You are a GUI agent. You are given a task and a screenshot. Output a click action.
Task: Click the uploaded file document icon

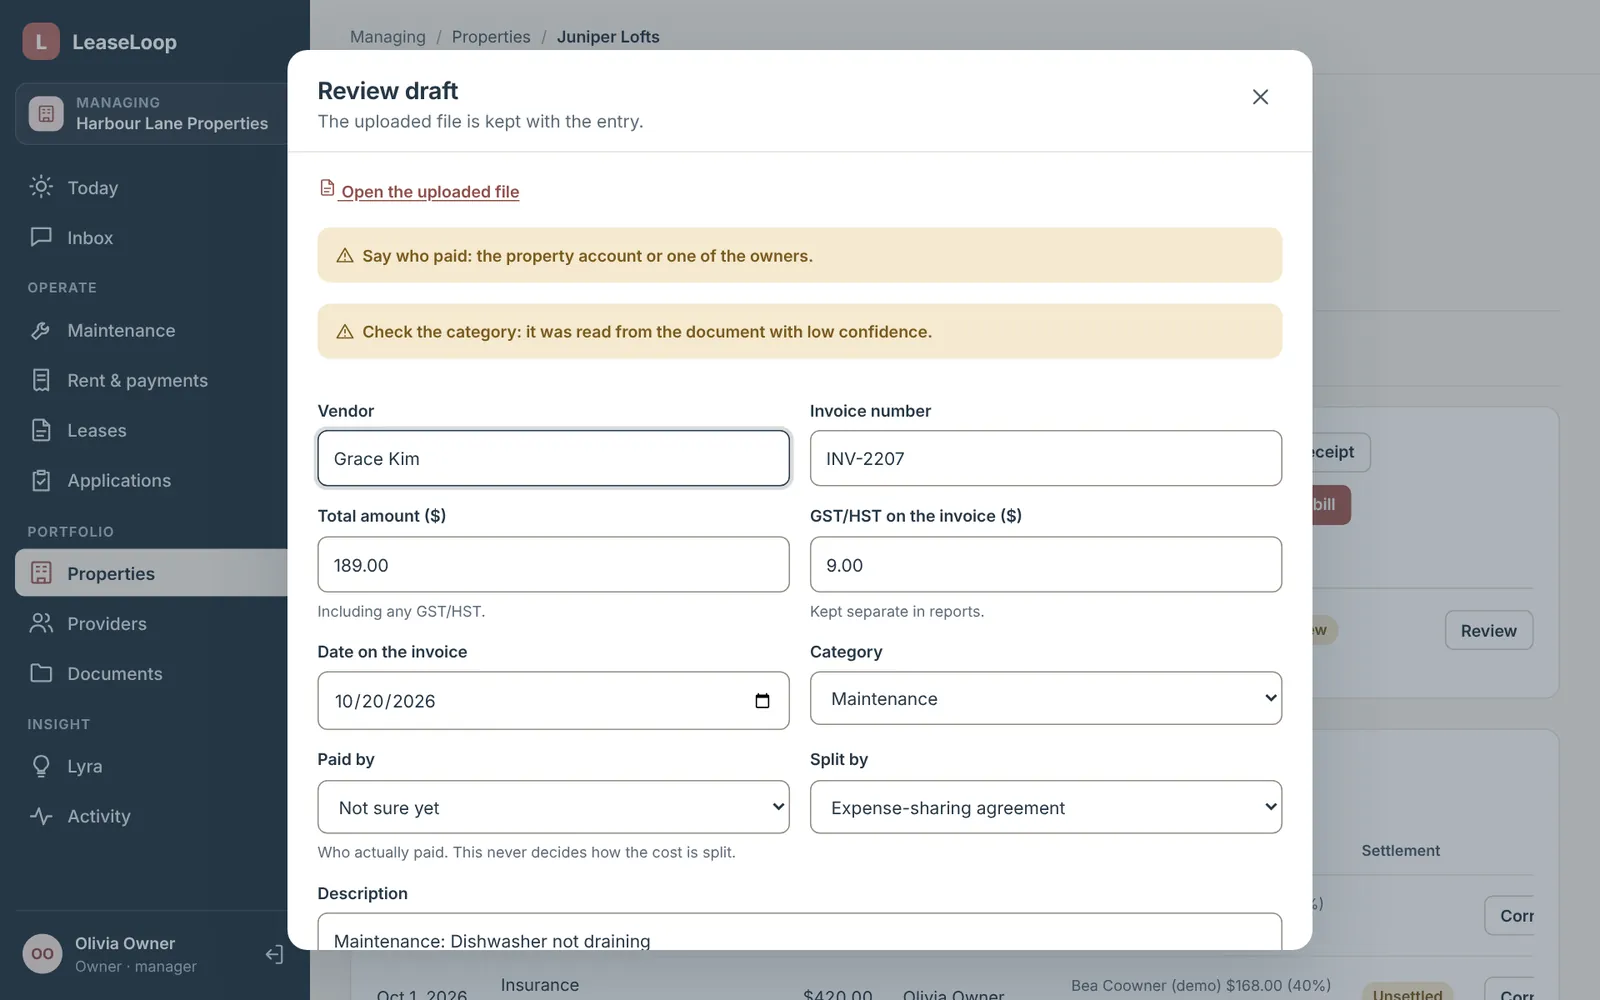pyautogui.click(x=327, y=188)
